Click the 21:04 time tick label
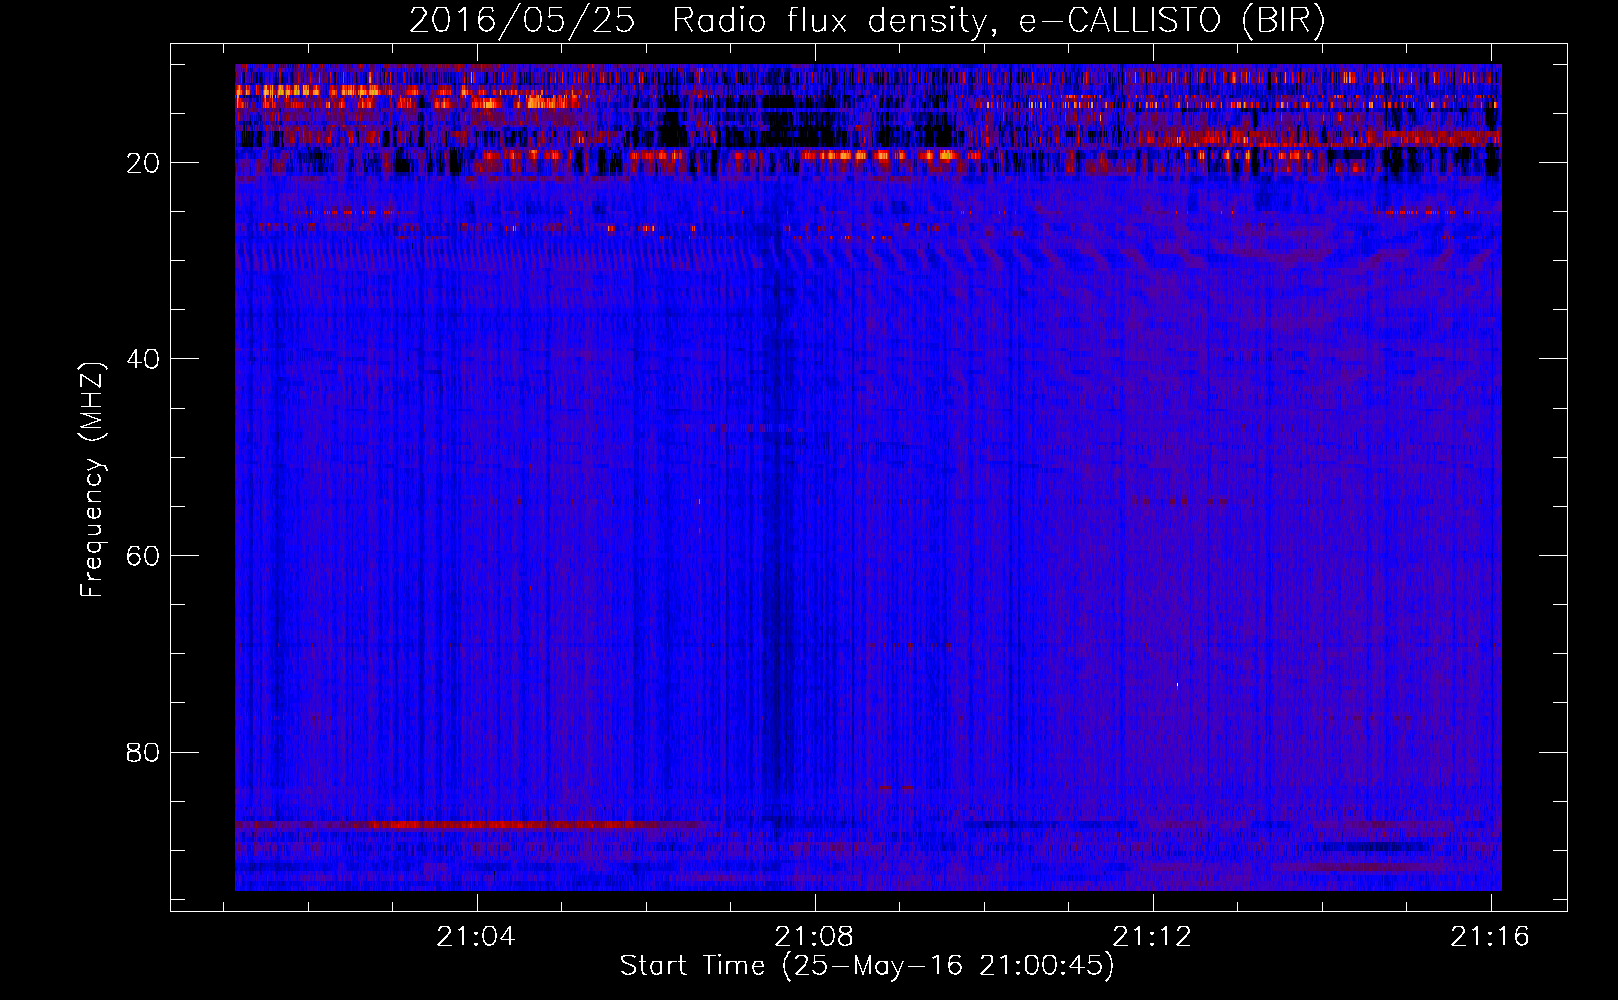Screen dimensions: 1618x1000 477,936
